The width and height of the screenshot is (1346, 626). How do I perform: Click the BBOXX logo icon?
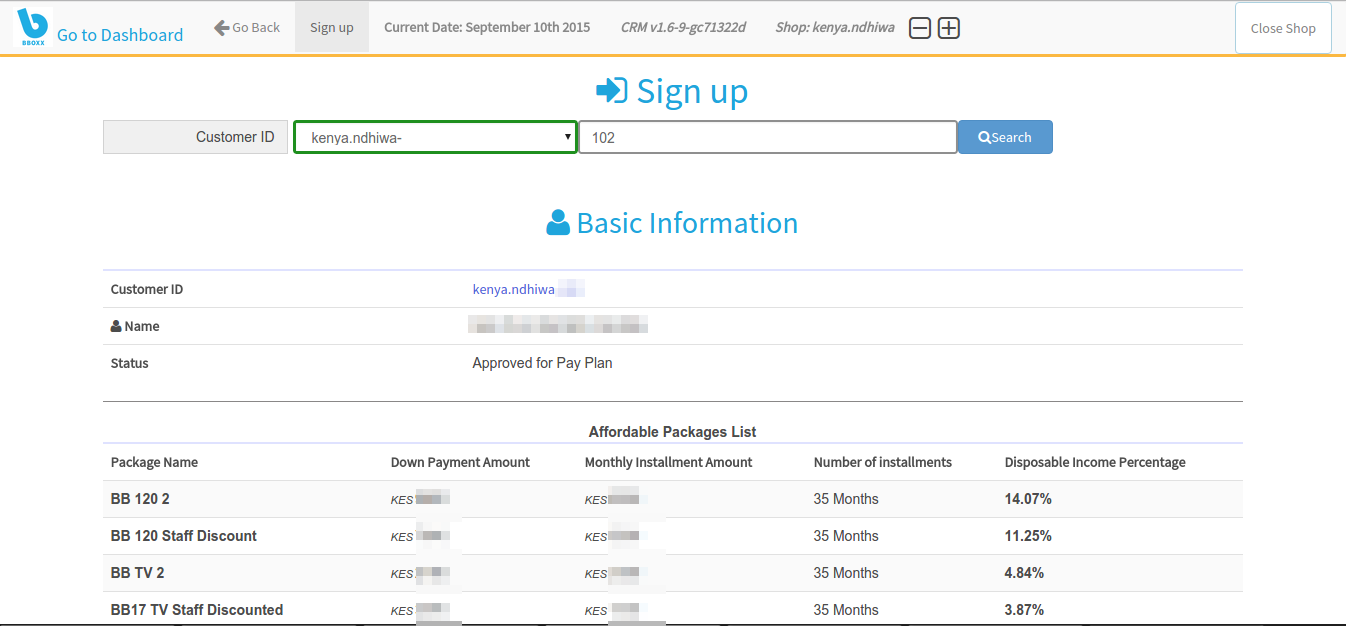tap(33, 27)
